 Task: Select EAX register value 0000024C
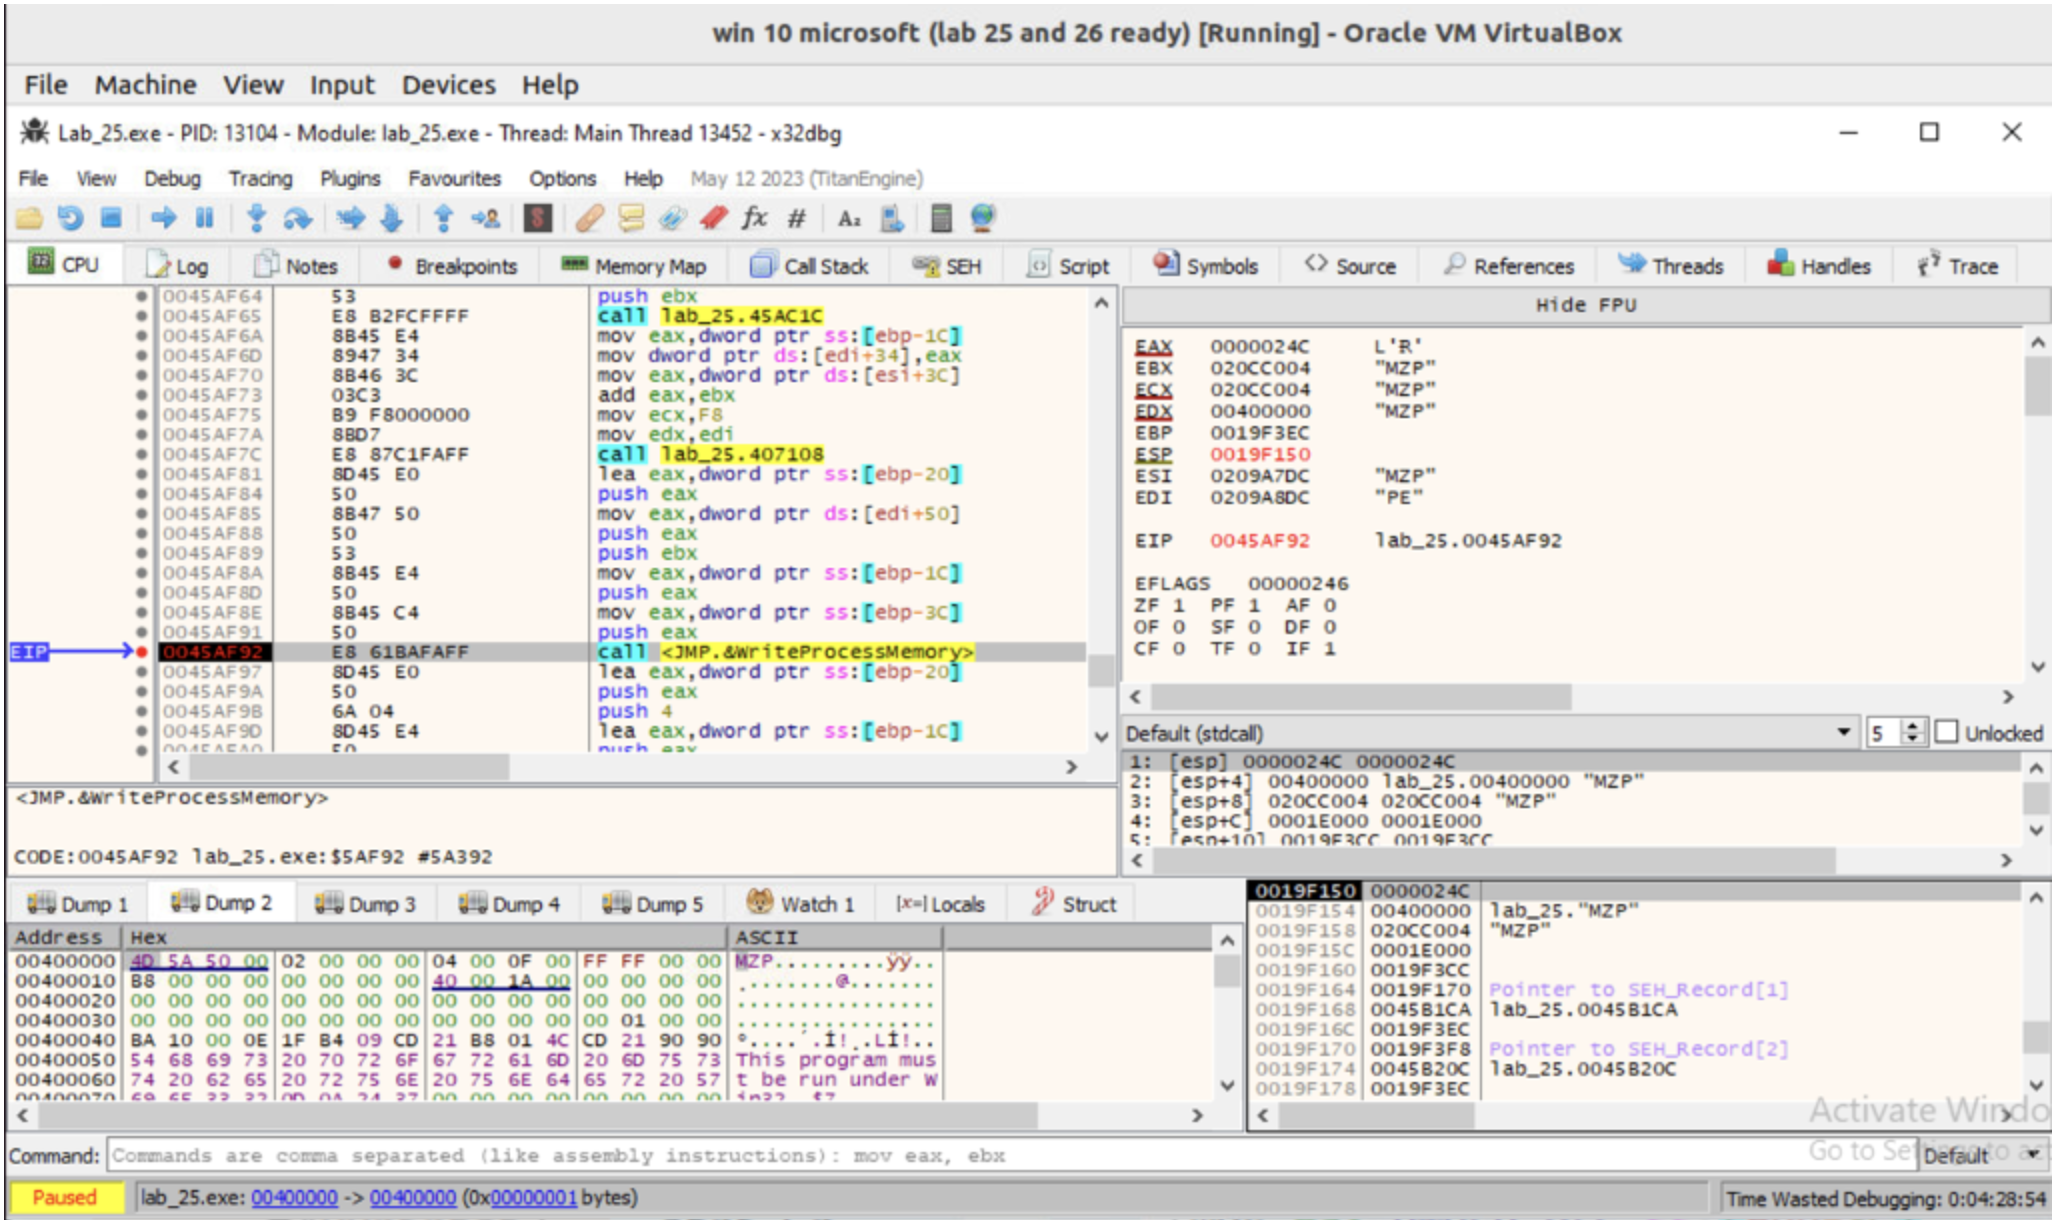(1259, 346)
